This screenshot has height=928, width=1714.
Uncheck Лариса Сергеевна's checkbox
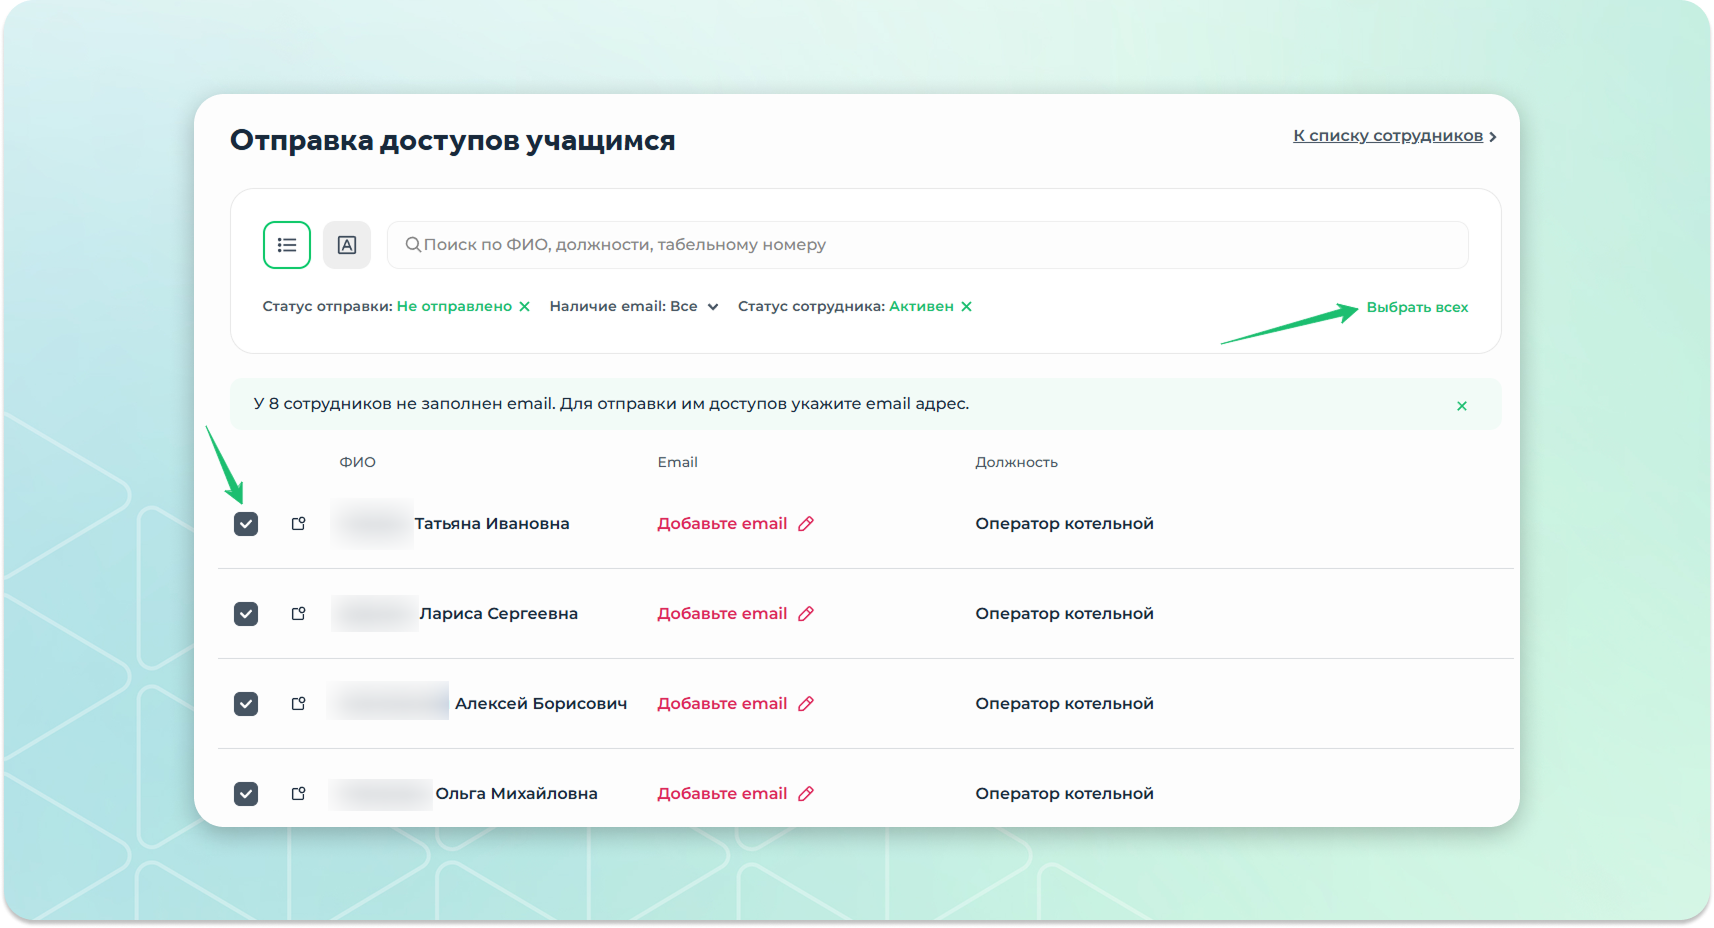pos(246,614)
